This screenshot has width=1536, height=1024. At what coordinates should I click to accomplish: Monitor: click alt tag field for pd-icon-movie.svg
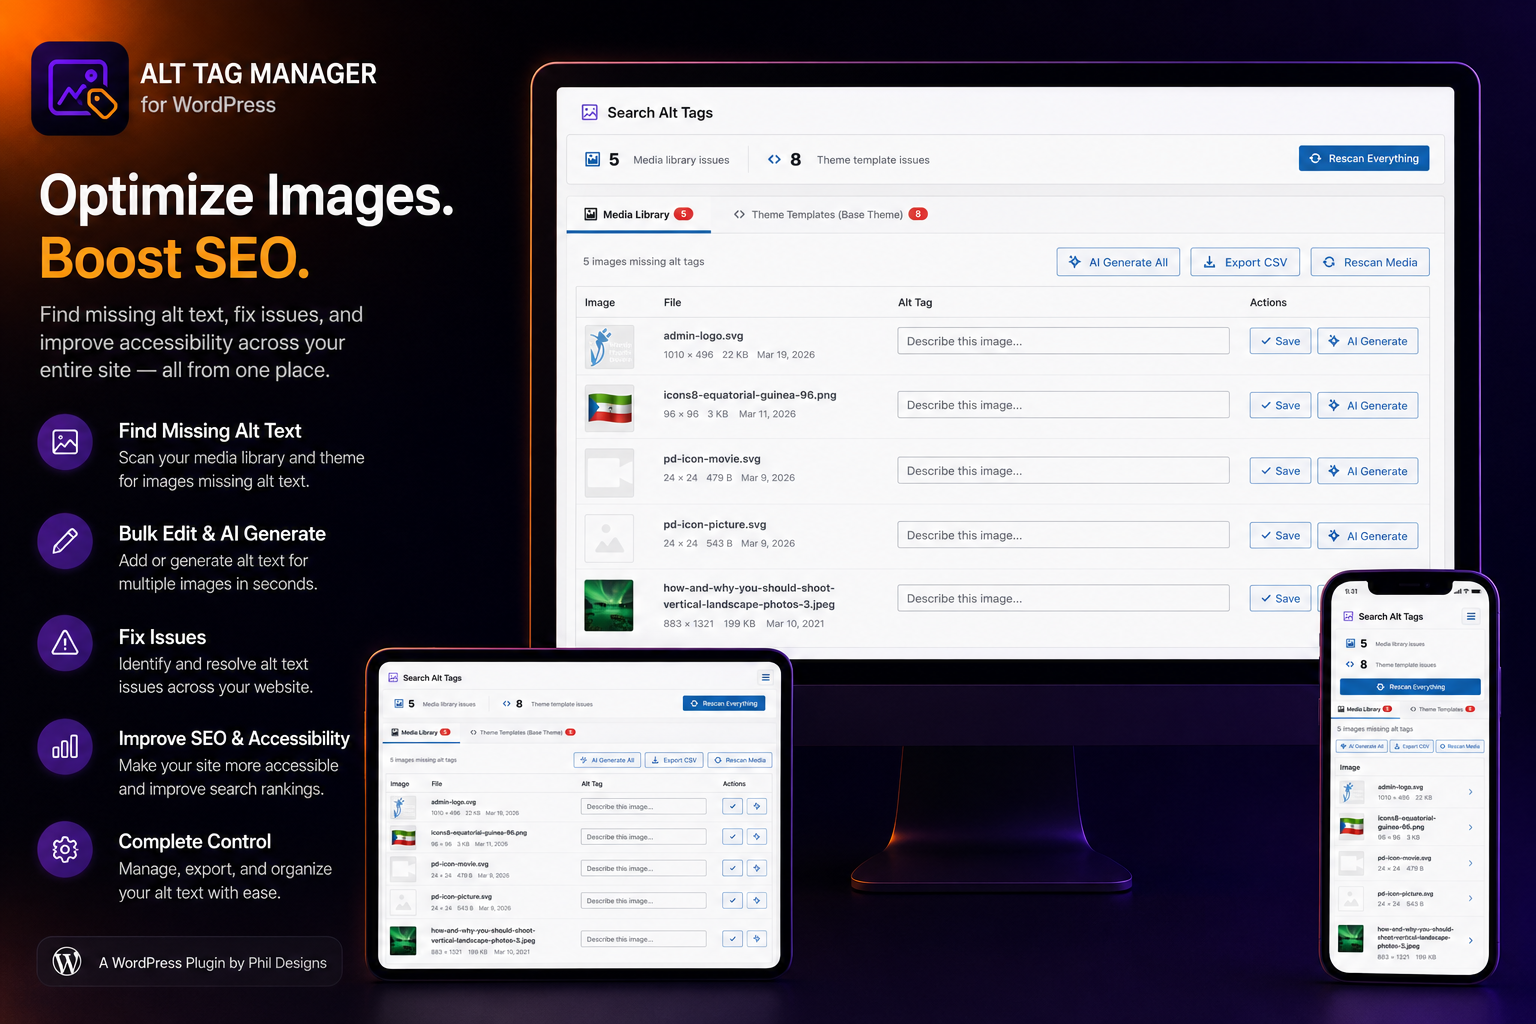tap(1063, 471)
